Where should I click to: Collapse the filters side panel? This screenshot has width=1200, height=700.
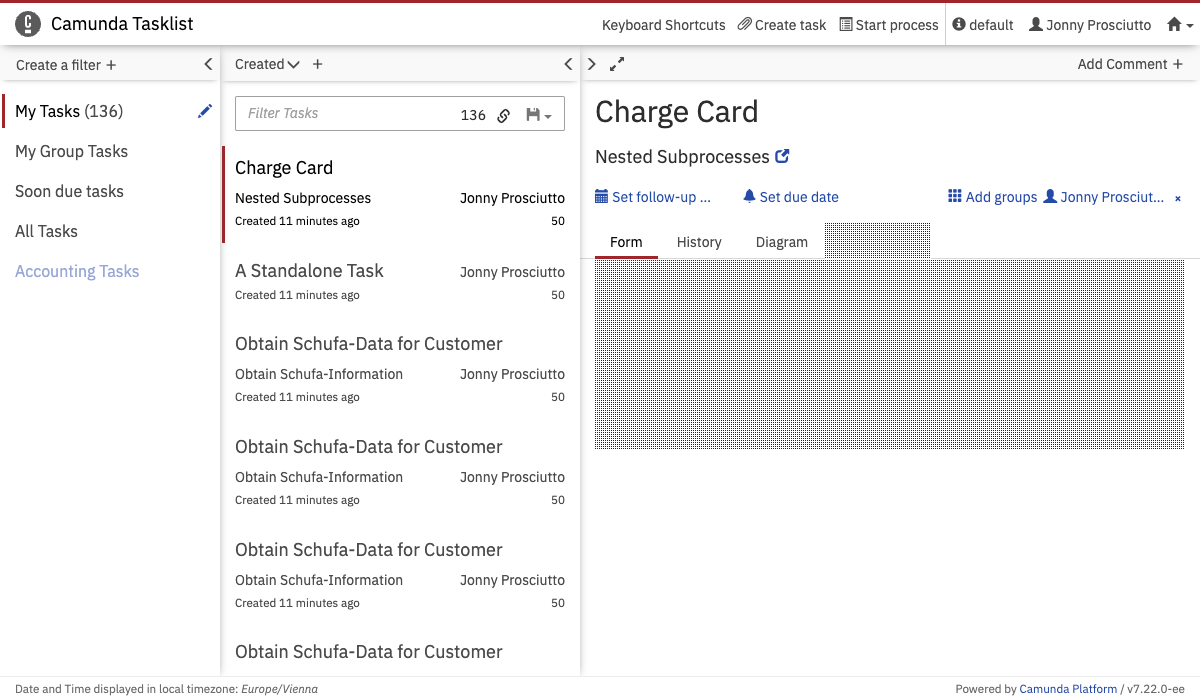[208, 64]
